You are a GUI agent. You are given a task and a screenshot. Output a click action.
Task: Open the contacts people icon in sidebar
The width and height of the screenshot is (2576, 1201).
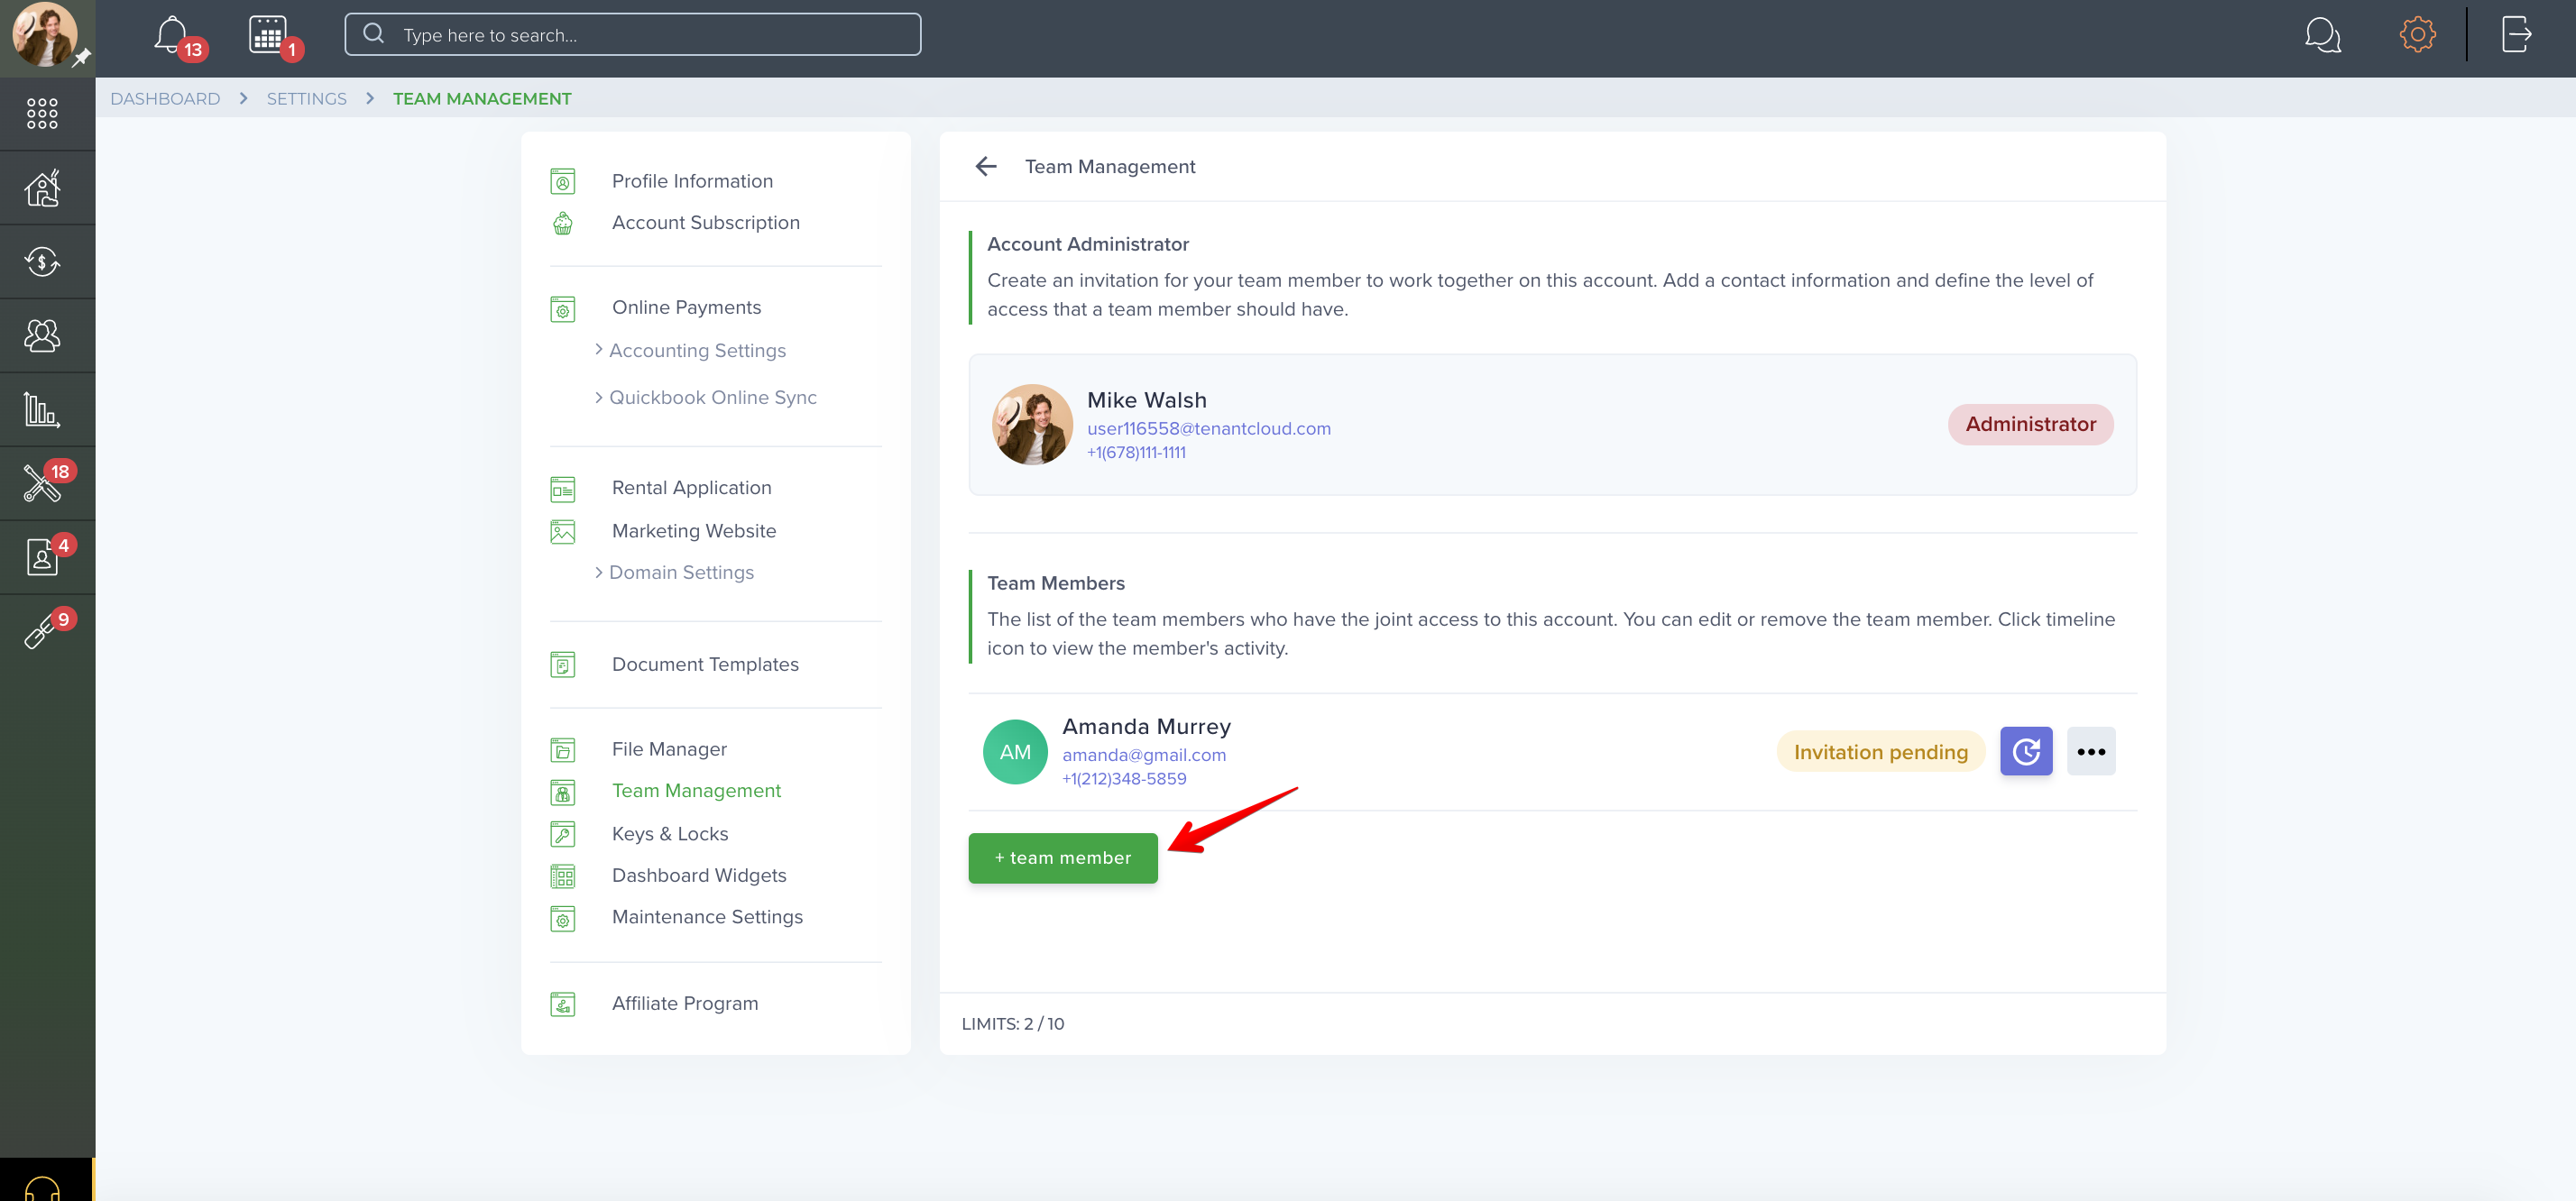(x=42, y=335)
